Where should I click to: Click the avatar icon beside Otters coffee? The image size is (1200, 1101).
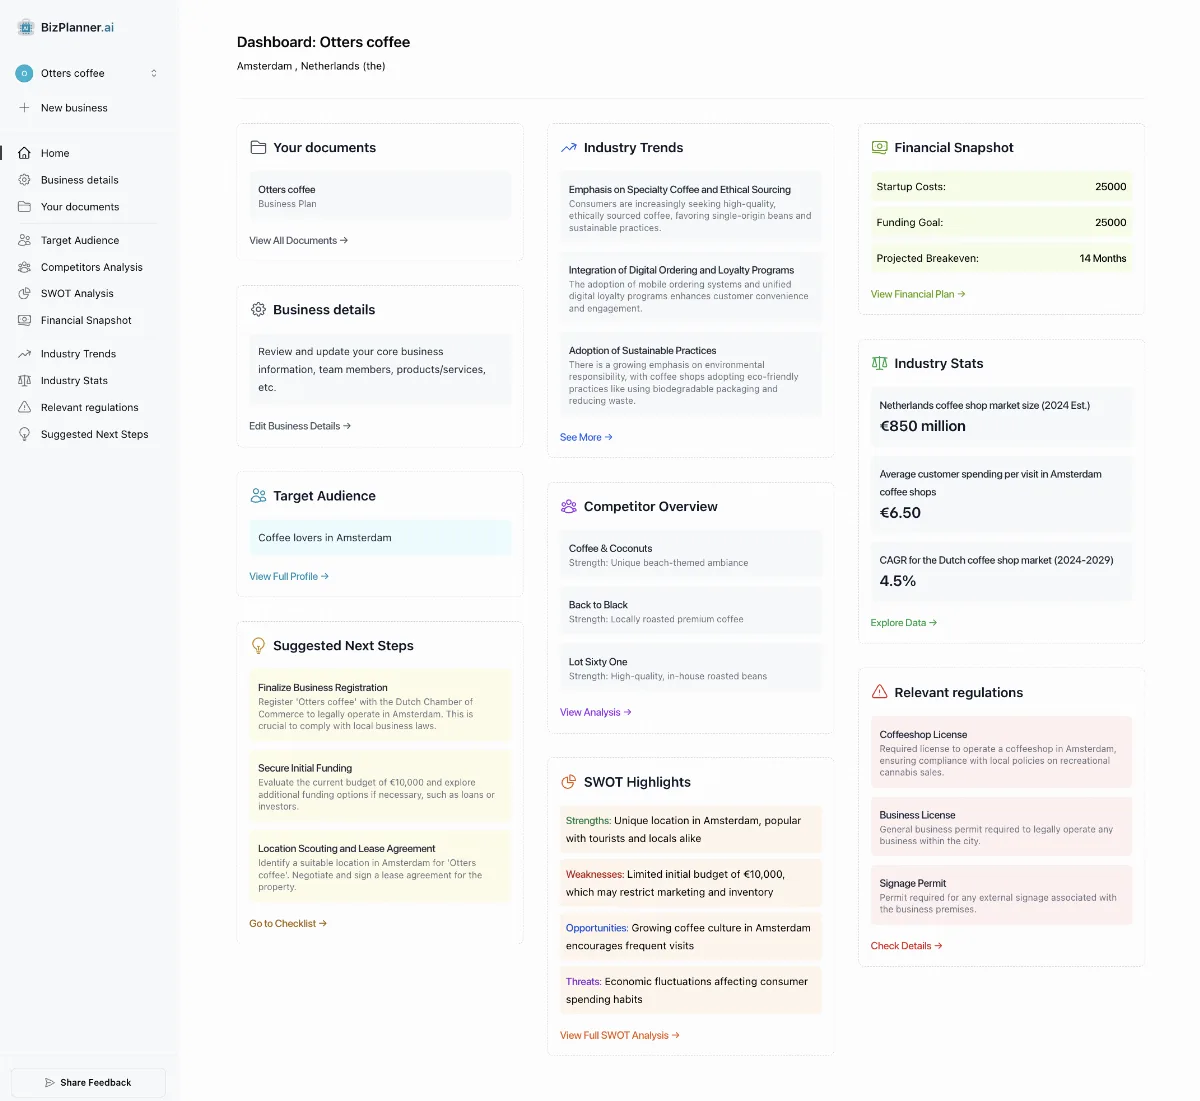pyautogui.click(x=25, y=74)
